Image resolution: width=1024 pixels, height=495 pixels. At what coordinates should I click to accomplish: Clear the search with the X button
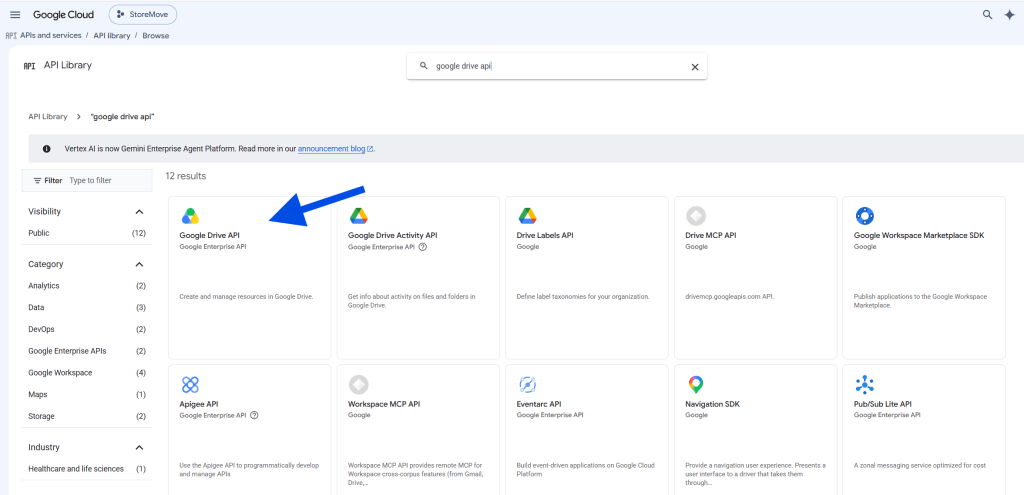coord(695,67)
